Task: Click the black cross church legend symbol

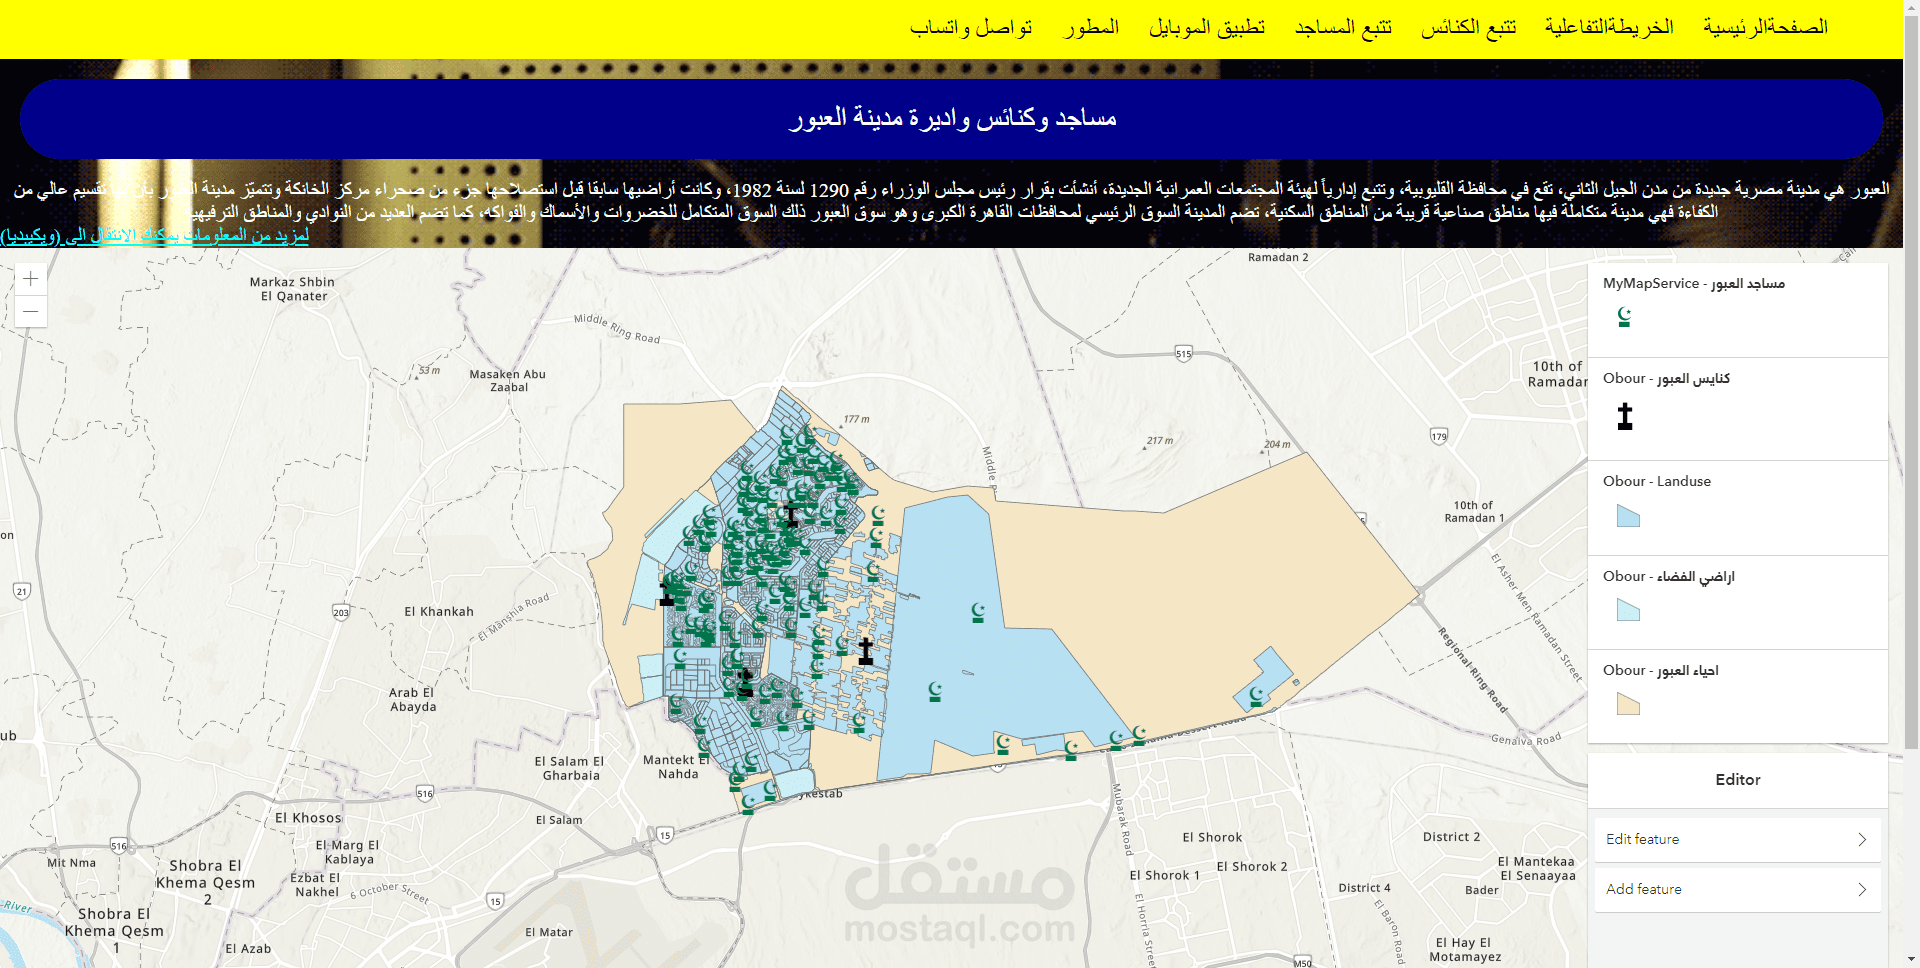Action: click(1625, 416)
